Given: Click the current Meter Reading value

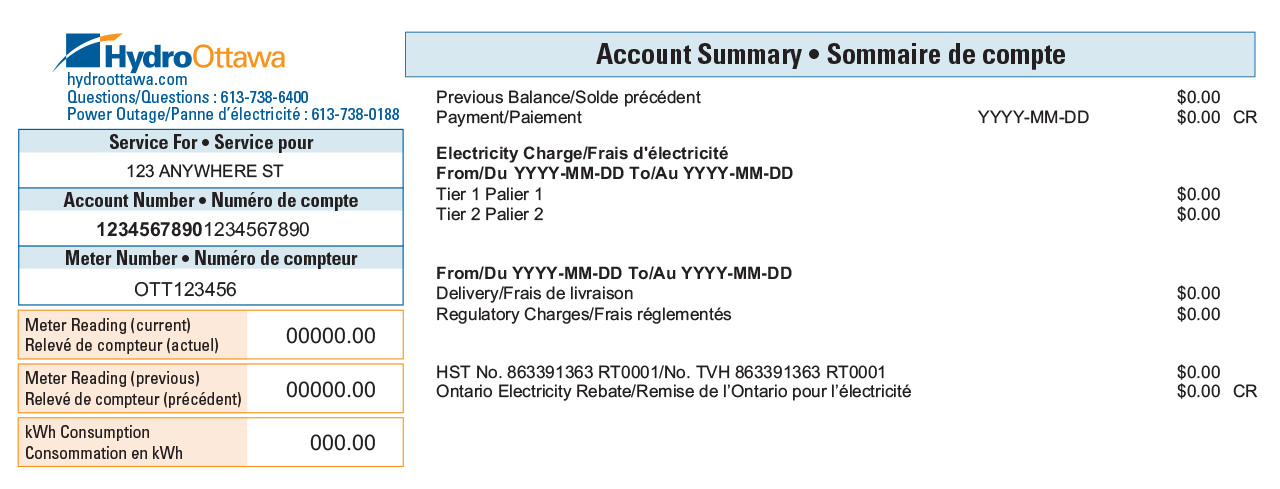Looking at the screenshot, I should [x=331, y=336].
